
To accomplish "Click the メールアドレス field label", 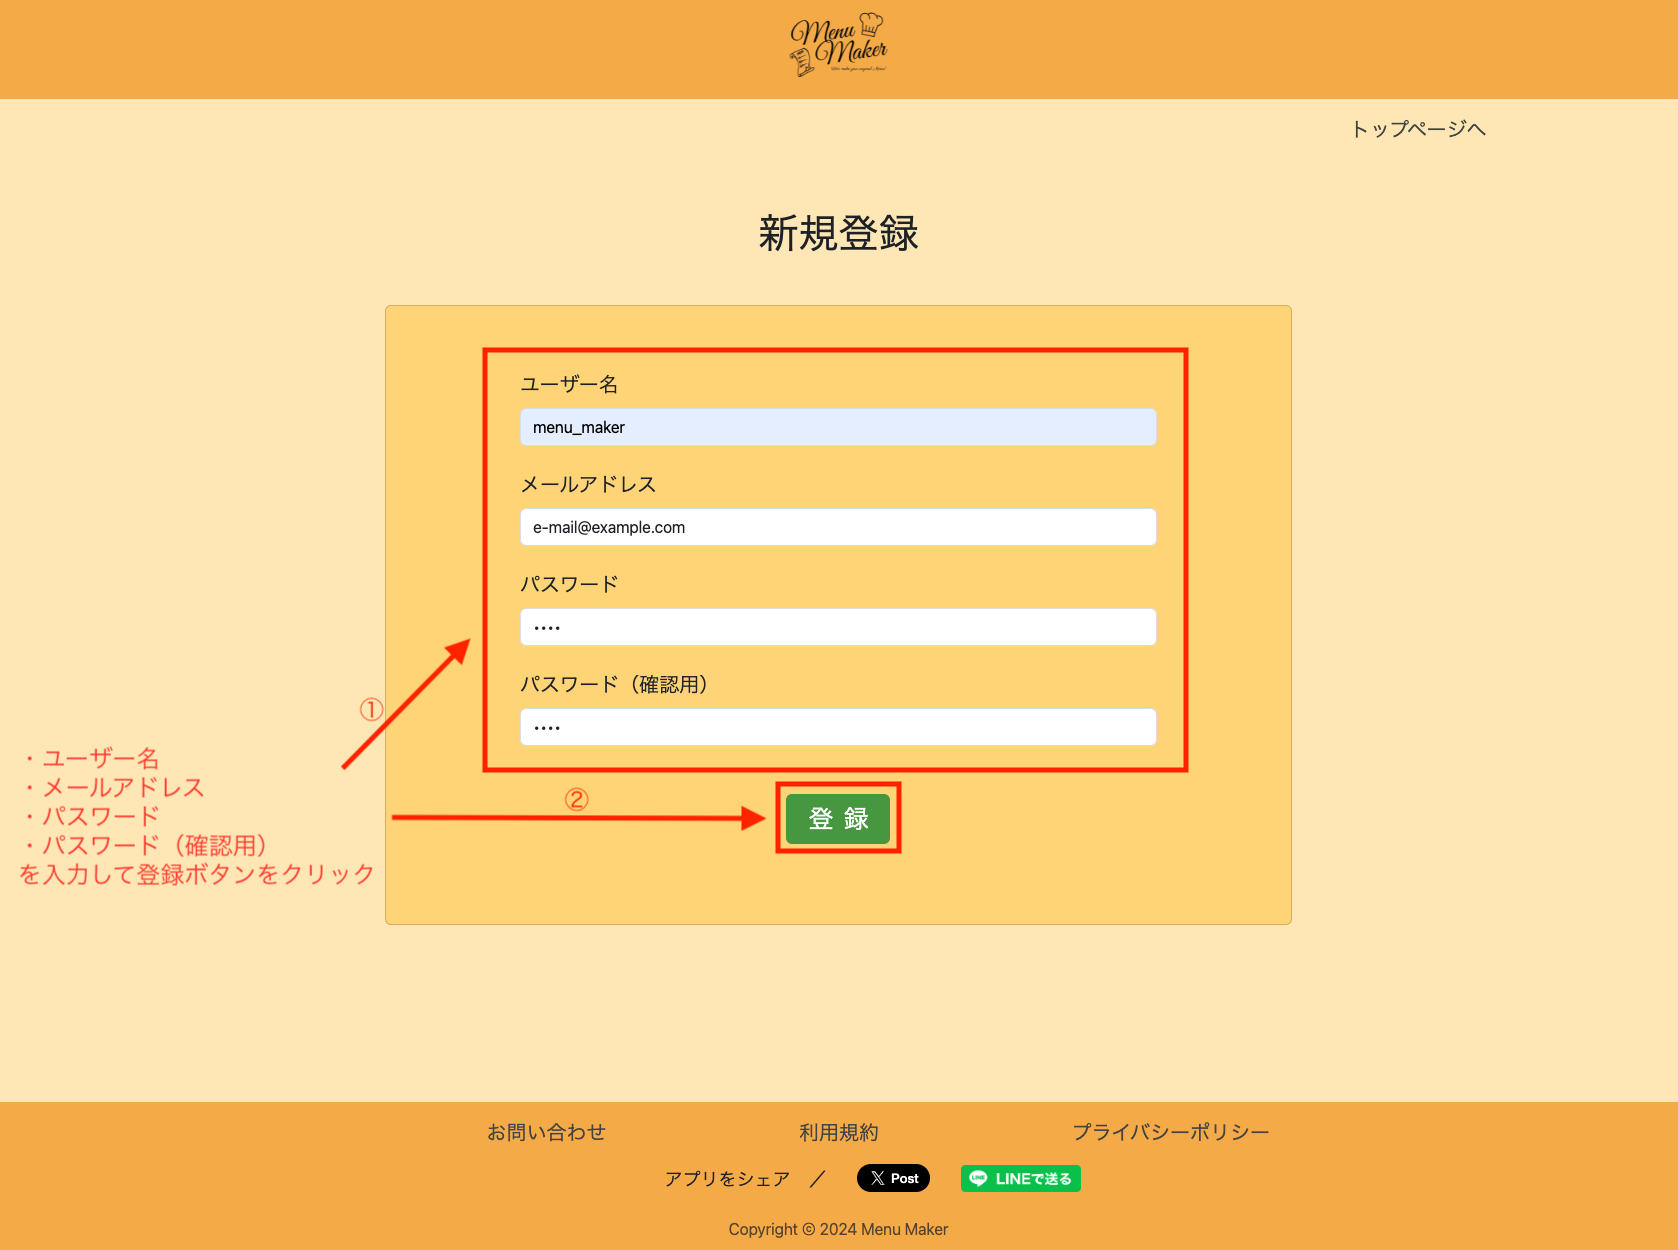I will (x=588, y=484).
